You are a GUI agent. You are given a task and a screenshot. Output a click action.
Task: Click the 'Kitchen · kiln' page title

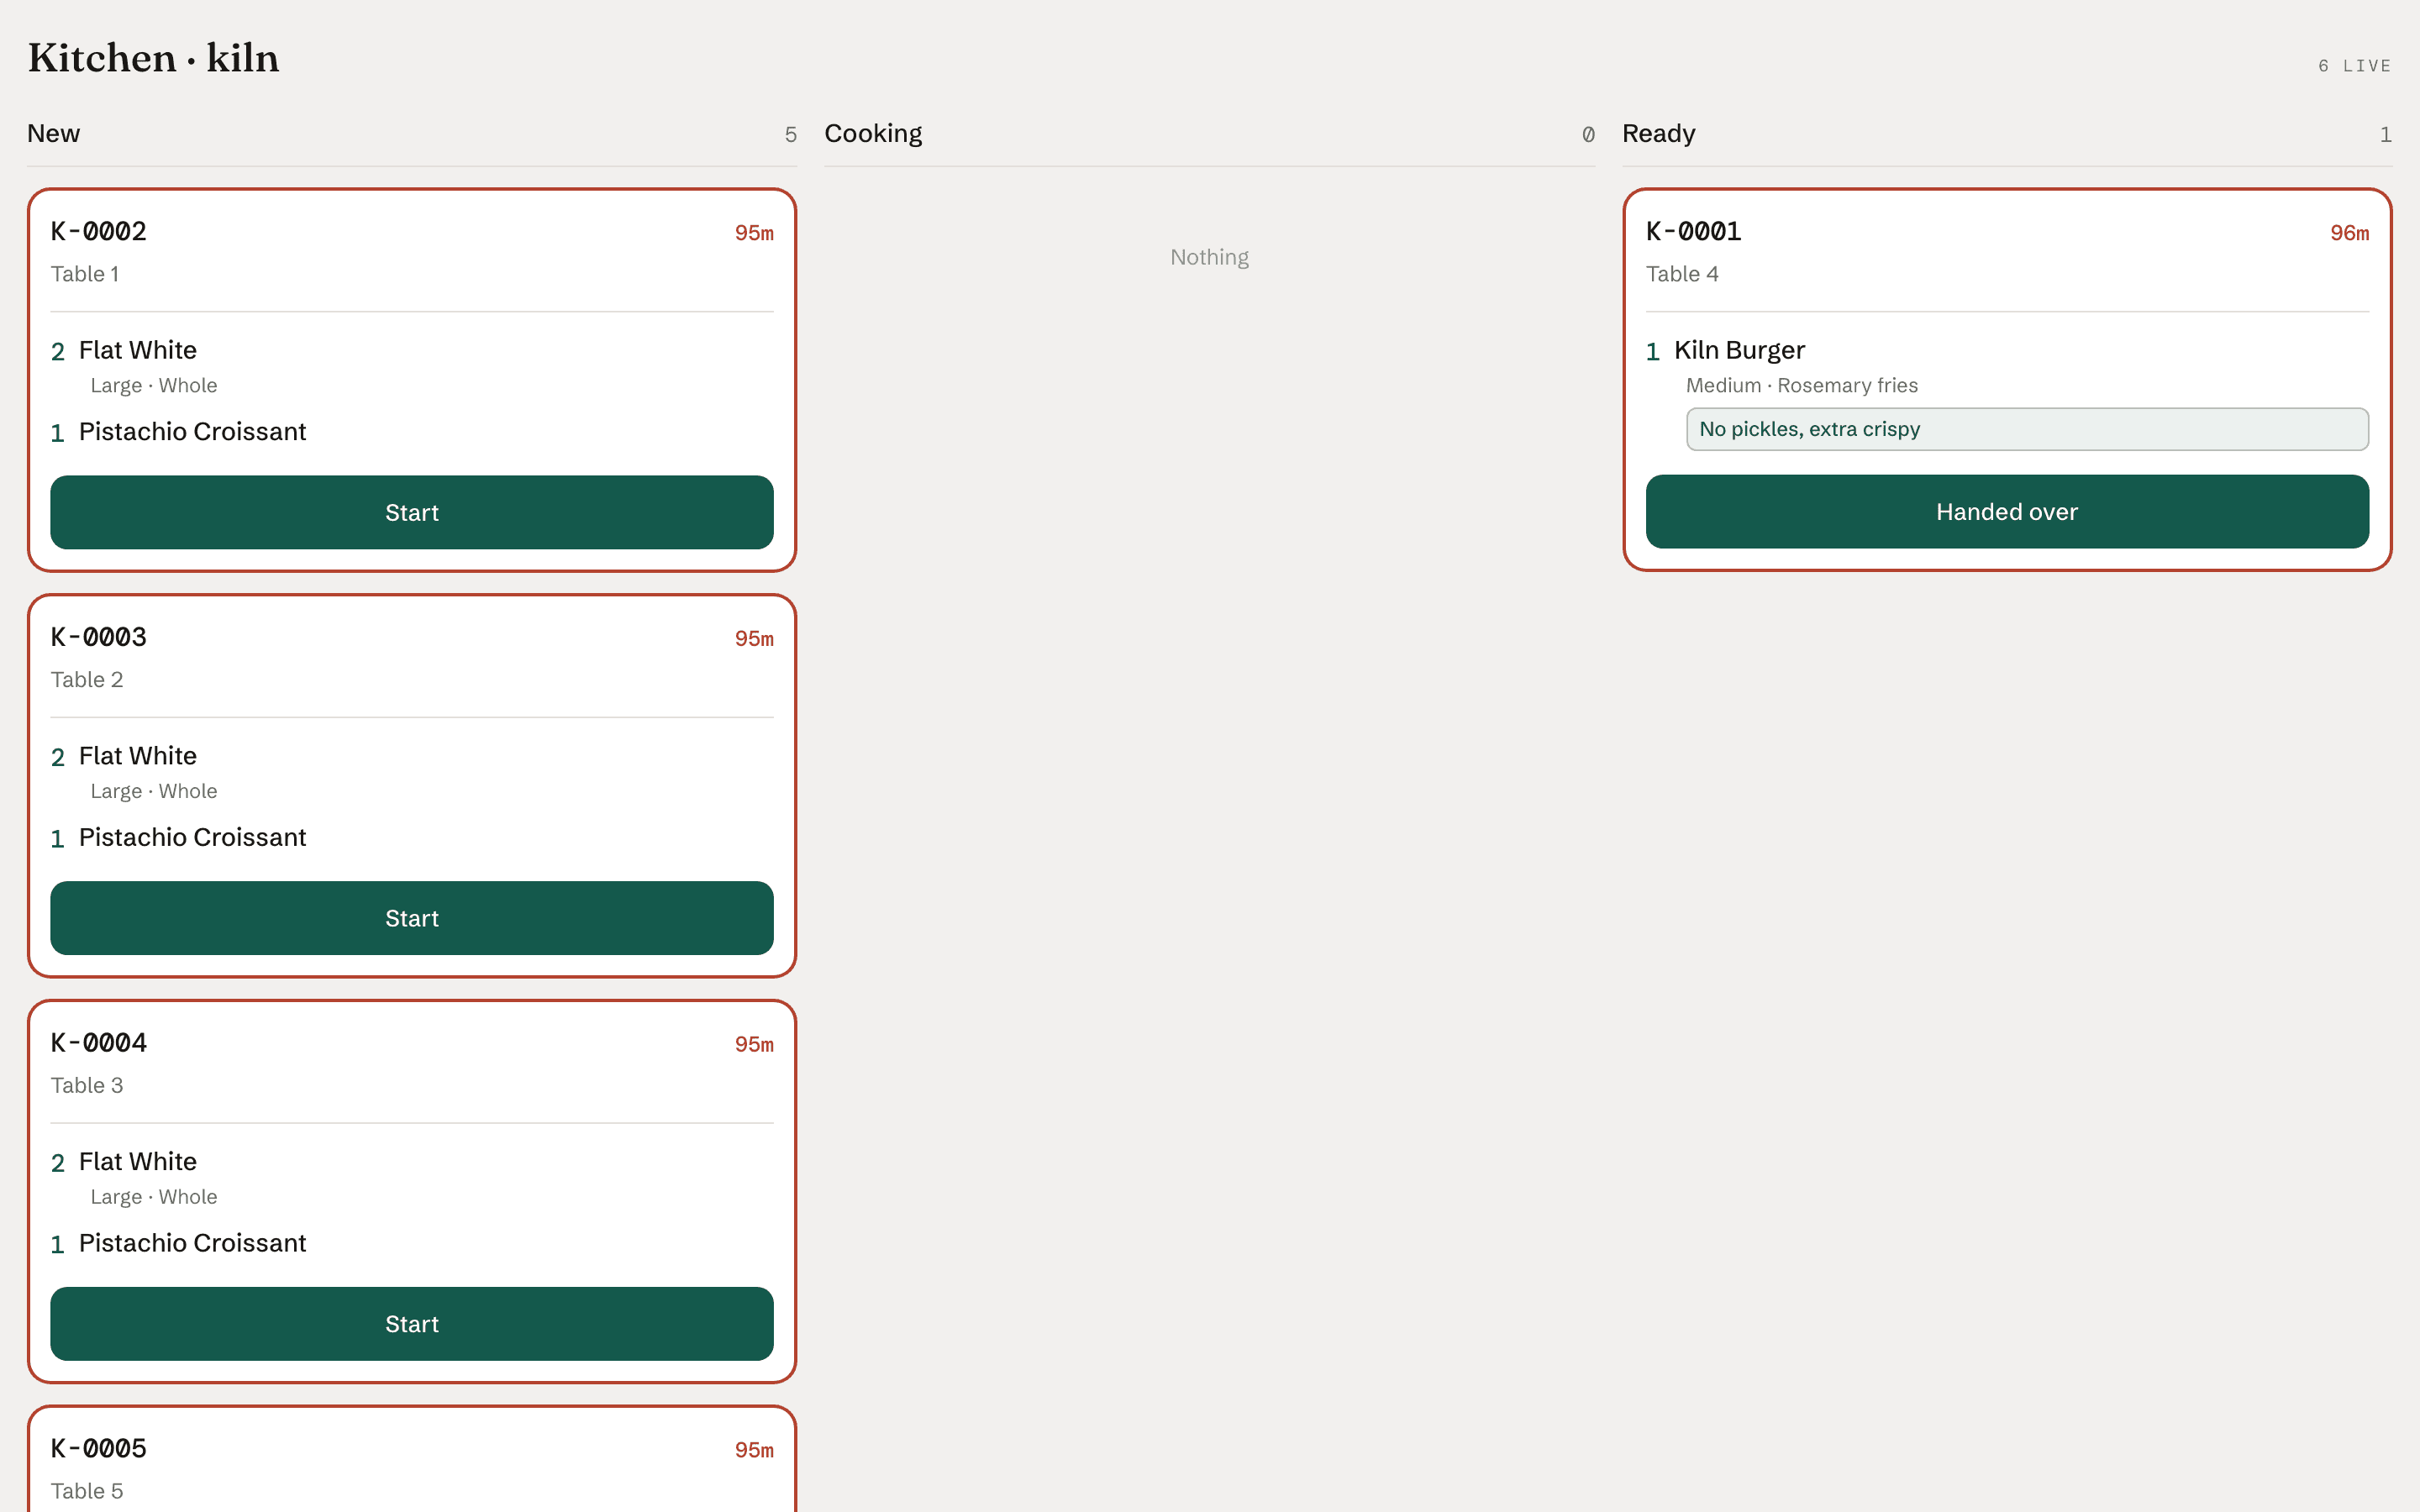[x=153, y=58]
